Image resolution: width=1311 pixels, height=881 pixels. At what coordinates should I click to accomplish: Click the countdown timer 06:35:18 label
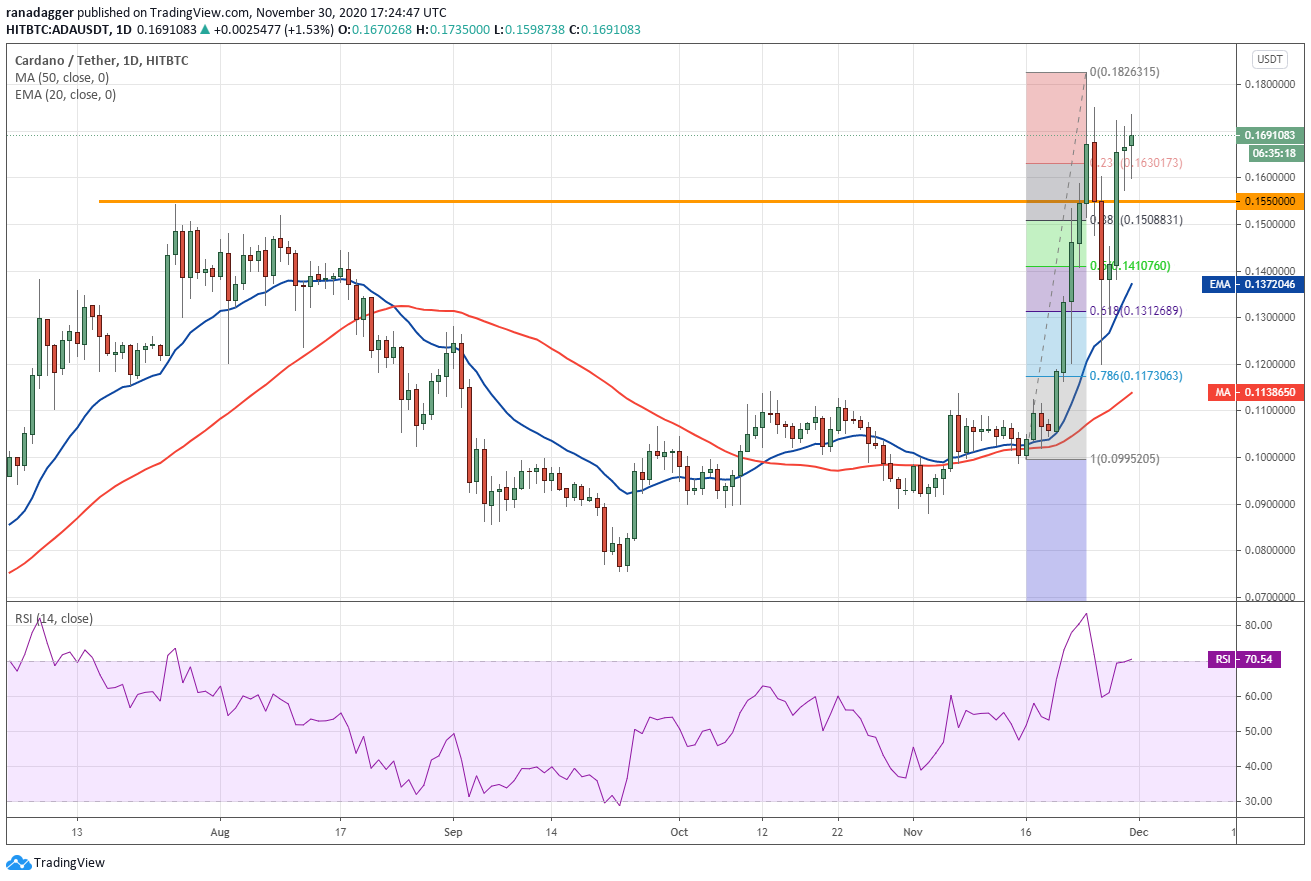pos(1273,153)
